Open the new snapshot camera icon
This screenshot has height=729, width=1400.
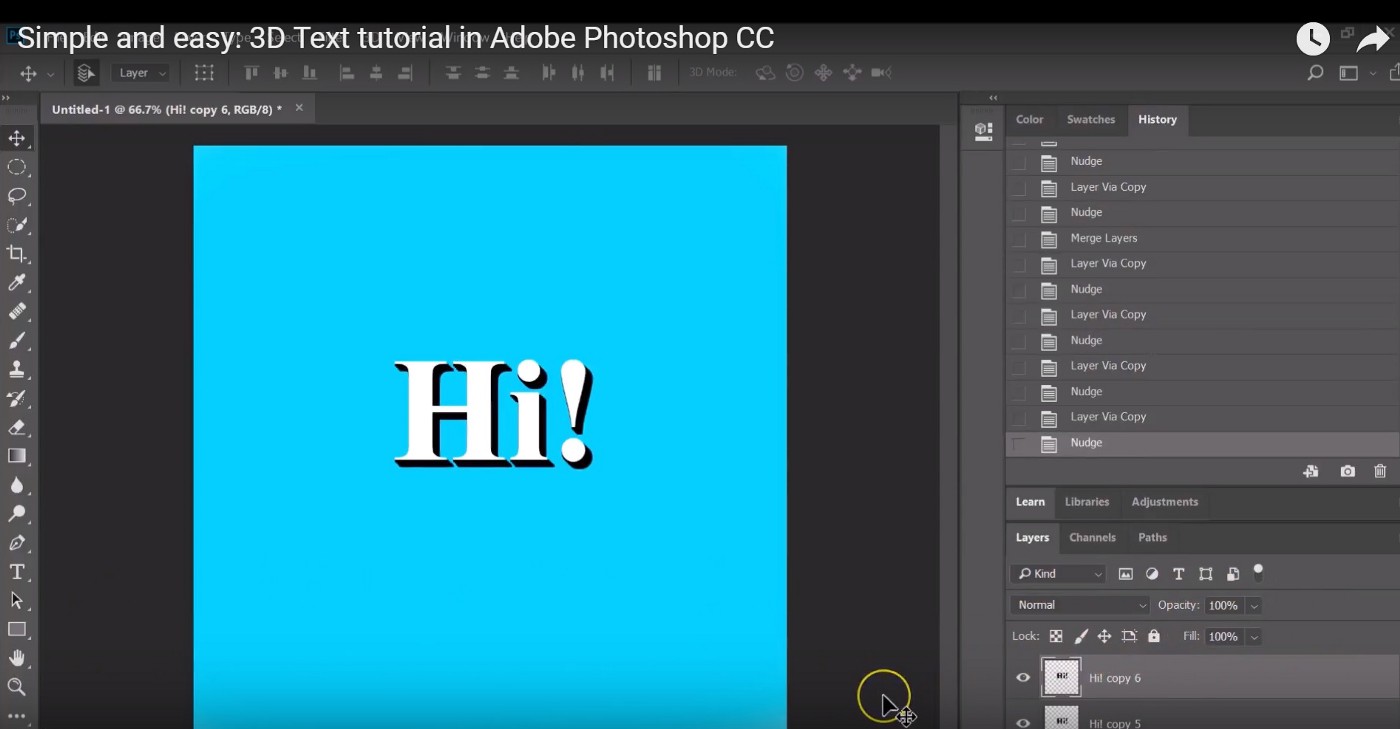click(1346, 470)
